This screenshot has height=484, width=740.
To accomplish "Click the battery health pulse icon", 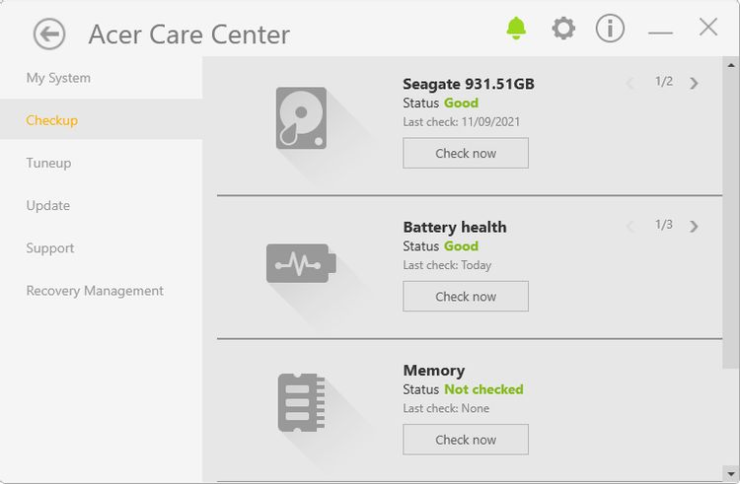I will point(301,263).
